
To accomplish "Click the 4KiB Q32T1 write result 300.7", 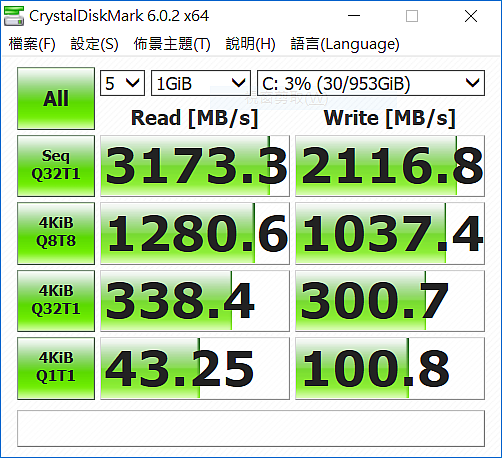I will click(390, 301).
